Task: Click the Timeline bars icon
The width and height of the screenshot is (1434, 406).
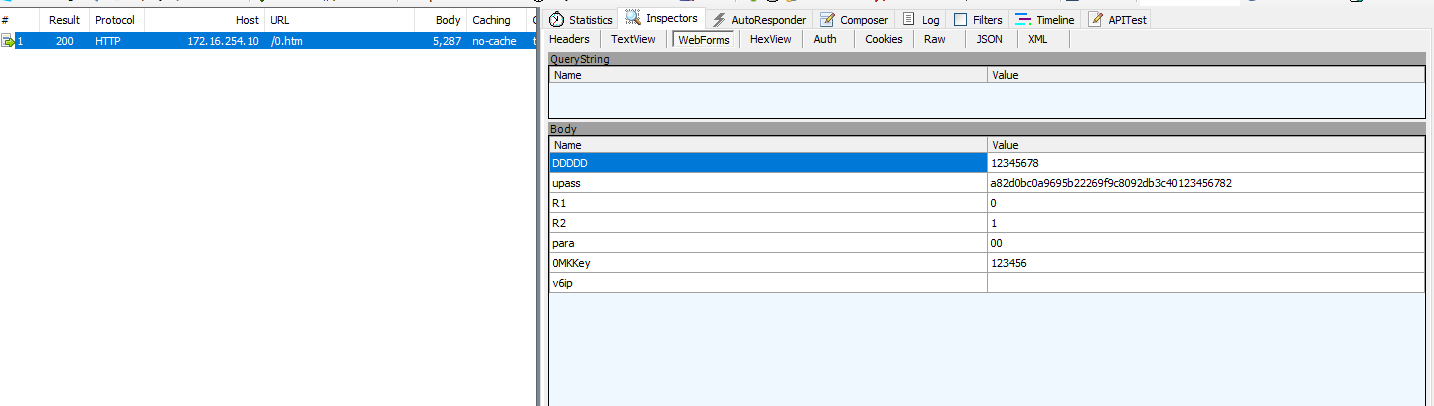Action: [x=1023, y=19]
